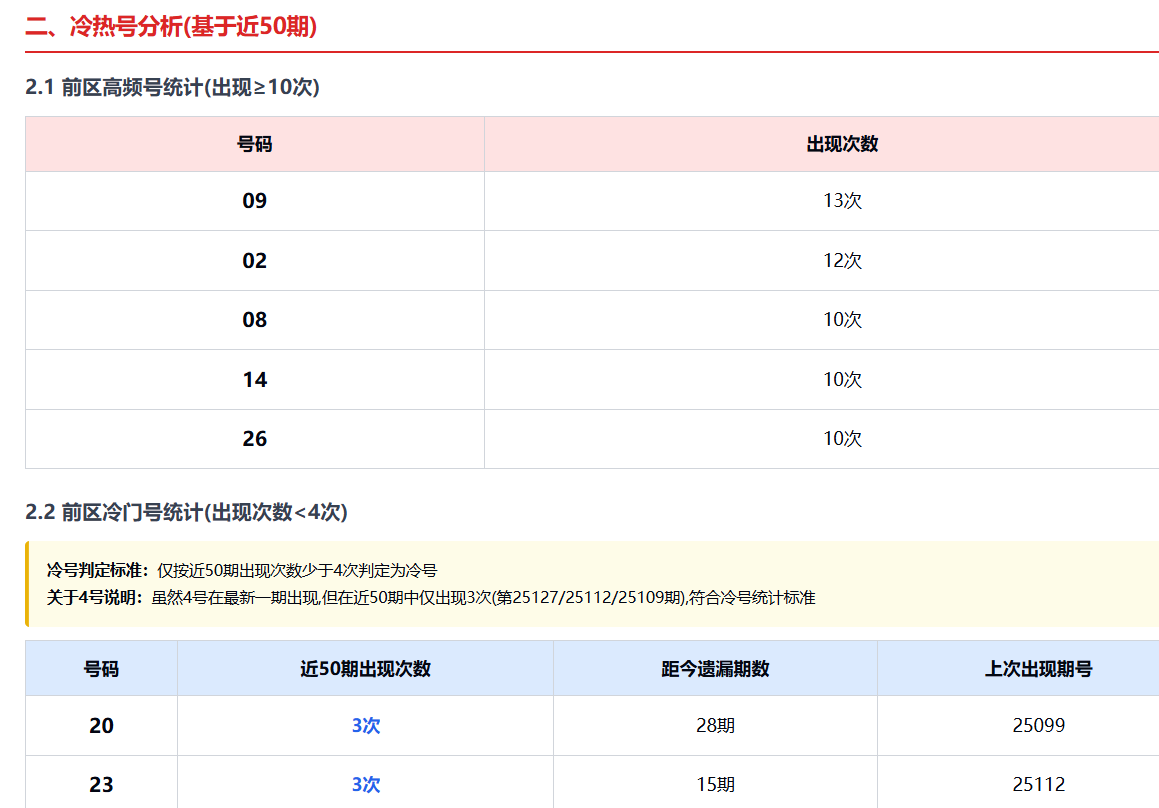Select number 09 in the high-frequency table
The height and width of the screenshot is (808, 1159).
point(254,201)
